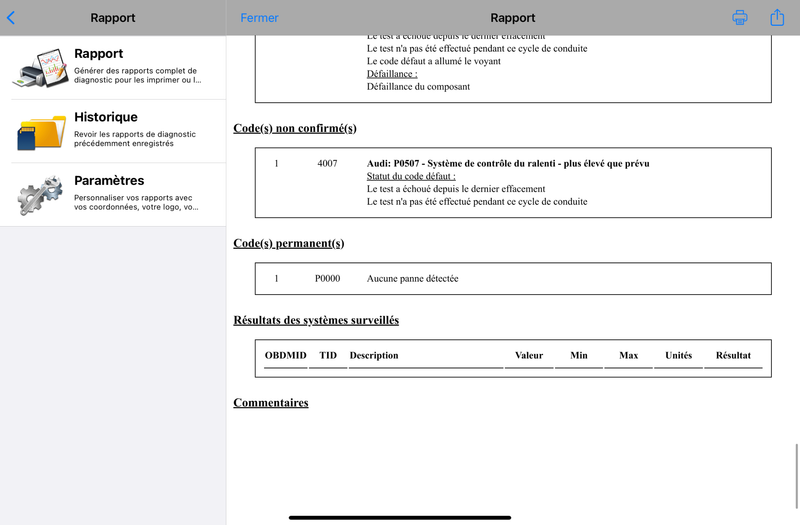Viewport: 800px width, 525px height.
Task: Print the report with the printer icon
Action: pos(740,17)
